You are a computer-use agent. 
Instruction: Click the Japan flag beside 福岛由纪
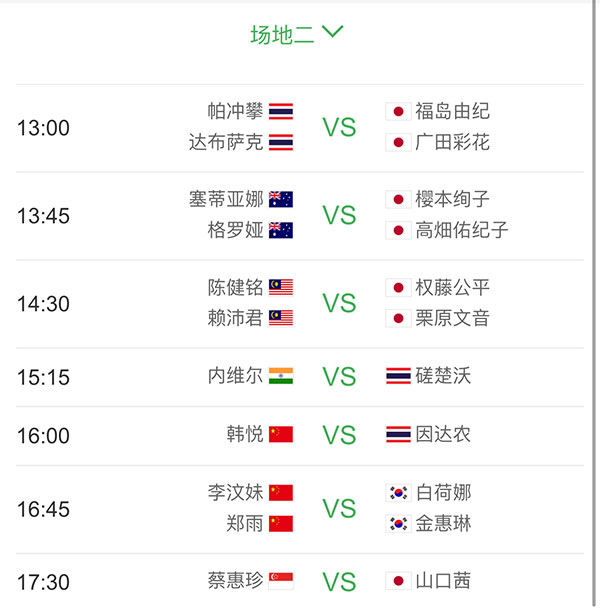tap(398, 111)
